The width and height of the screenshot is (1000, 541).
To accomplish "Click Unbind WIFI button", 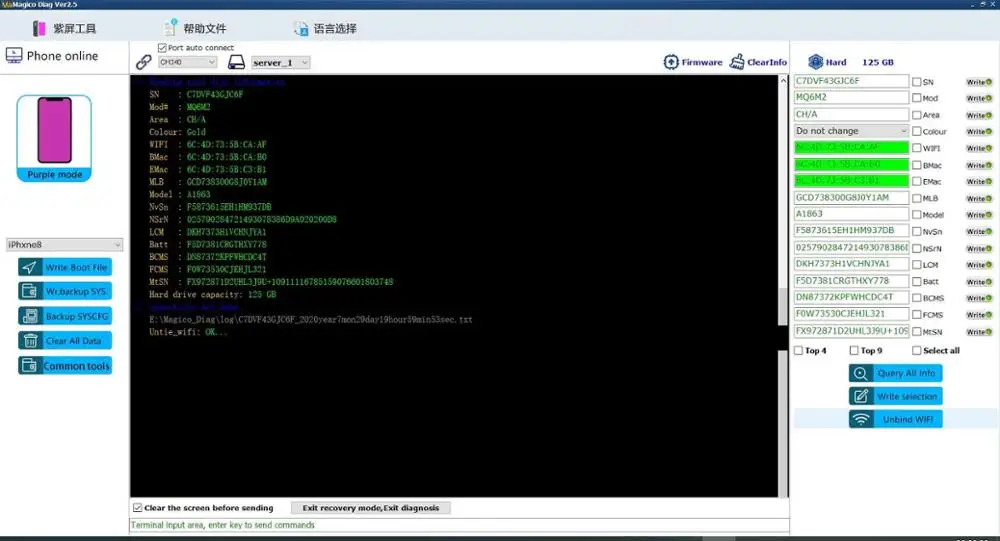I will (895, 419).
